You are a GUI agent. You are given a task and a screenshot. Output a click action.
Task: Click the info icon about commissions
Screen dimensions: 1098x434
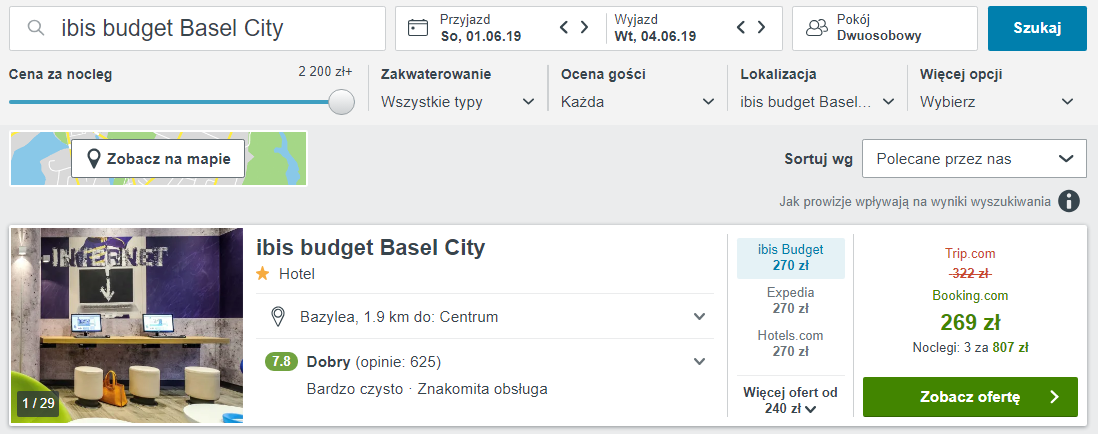tap(1069, 201)
